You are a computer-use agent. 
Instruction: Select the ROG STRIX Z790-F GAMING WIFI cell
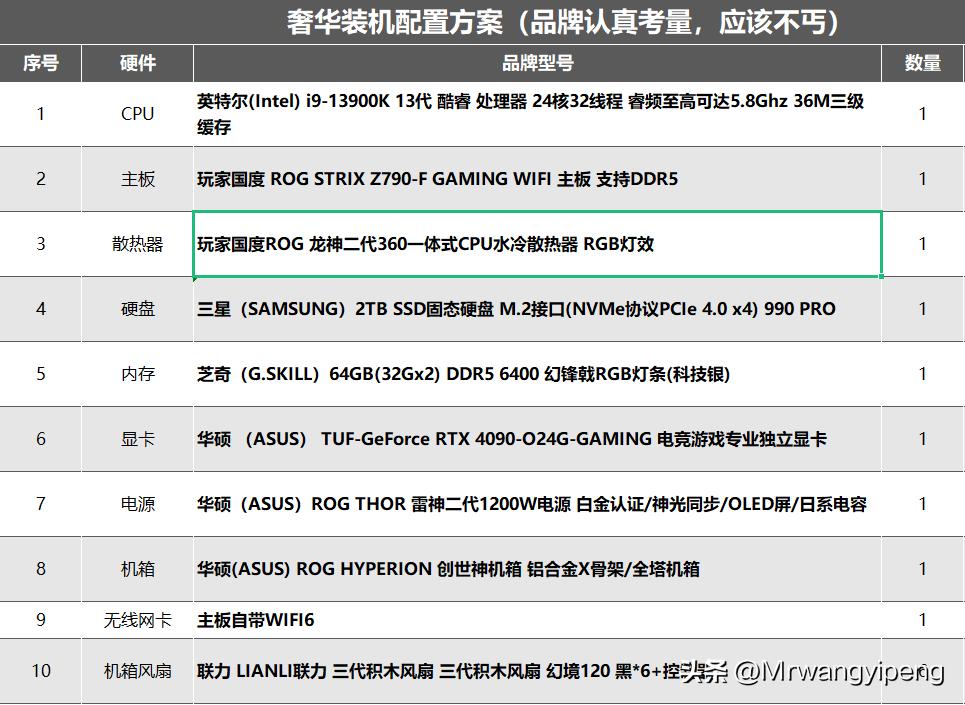point(537,179)
